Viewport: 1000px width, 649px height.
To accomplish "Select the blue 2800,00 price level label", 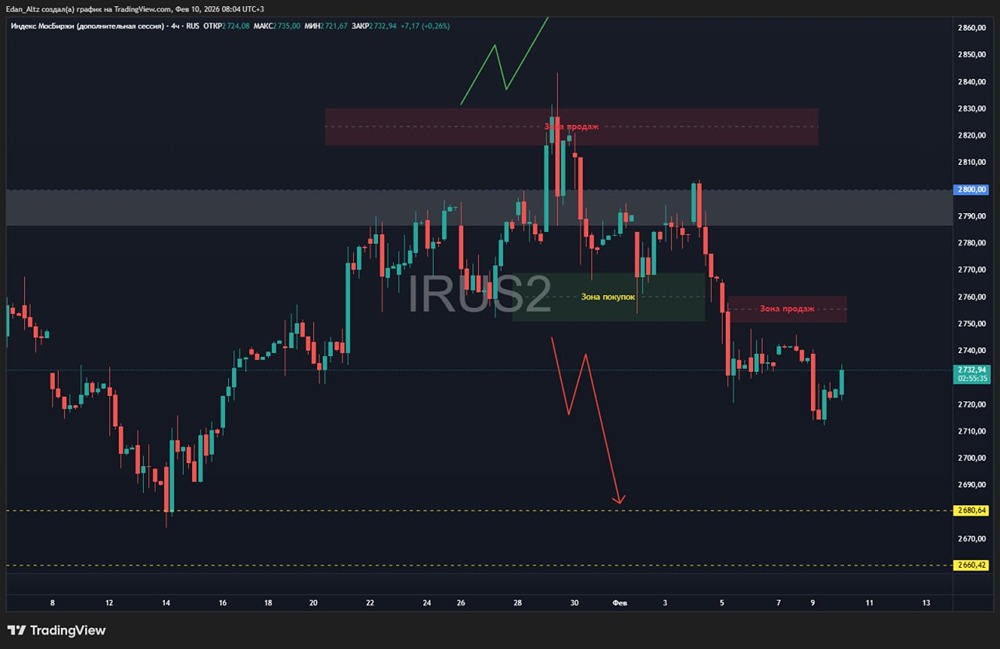I will pyautogui.click(x=971, y=189).
